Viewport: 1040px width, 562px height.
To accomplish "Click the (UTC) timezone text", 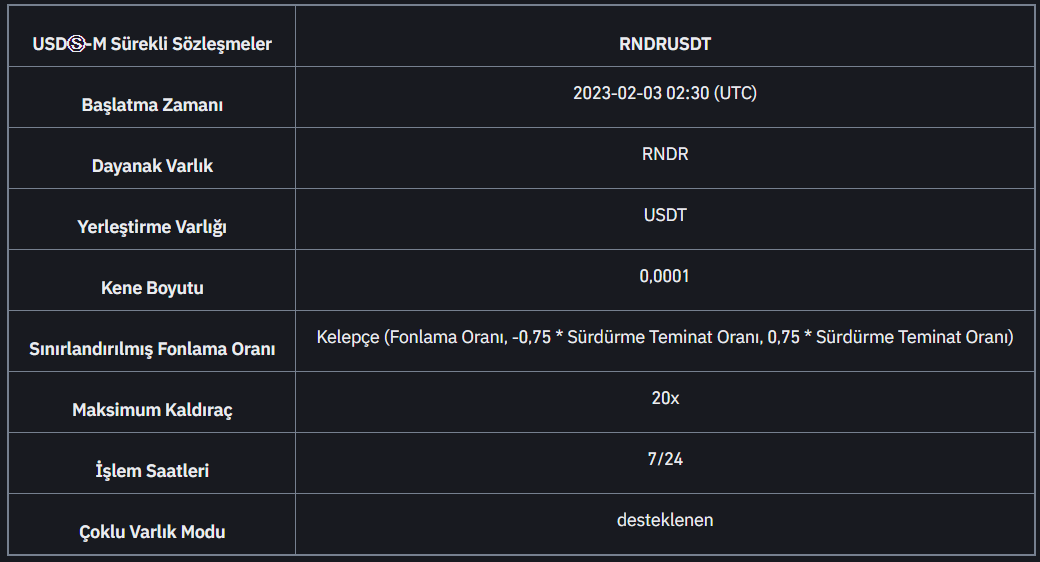I will [735, 93].
